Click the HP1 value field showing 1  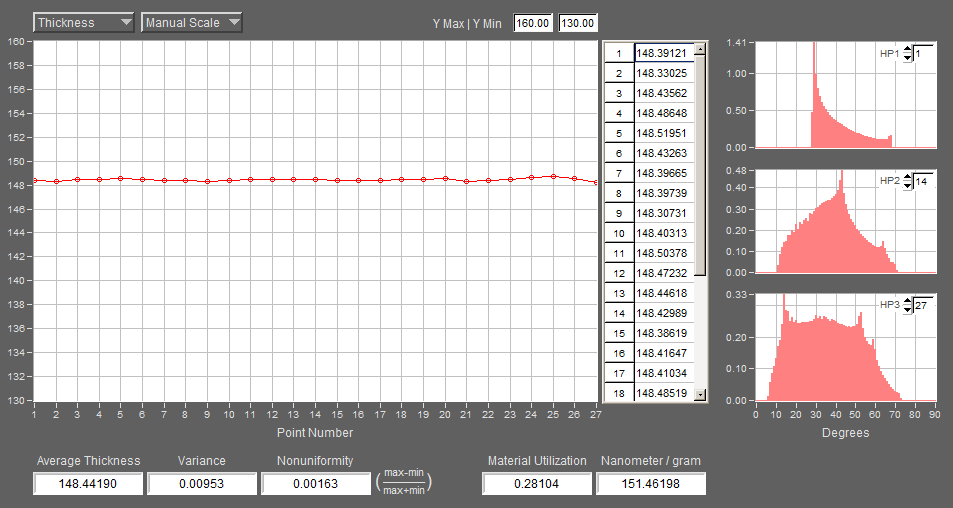coord(923,53)
